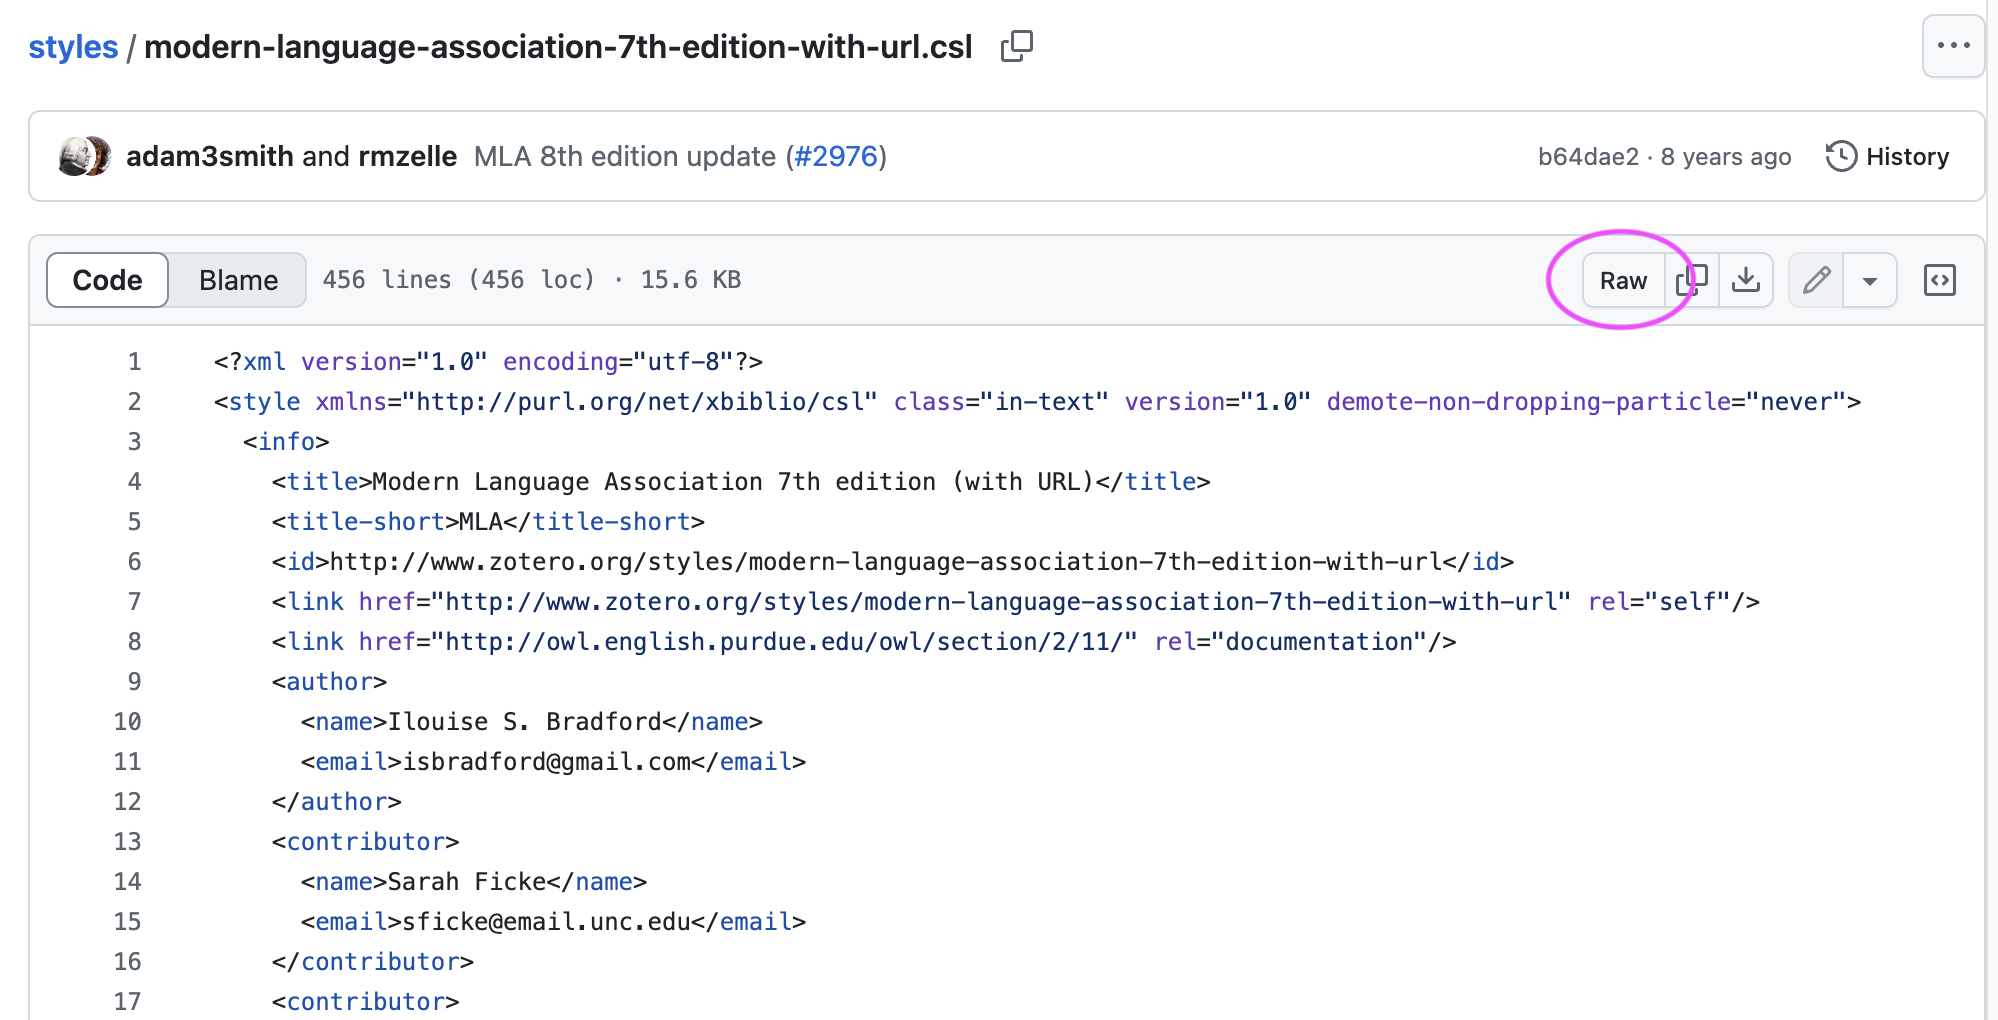Click the '456 lines (456 loc)' file info
This screenshot has width=1998, height=1020.
(x=458, y=280)
